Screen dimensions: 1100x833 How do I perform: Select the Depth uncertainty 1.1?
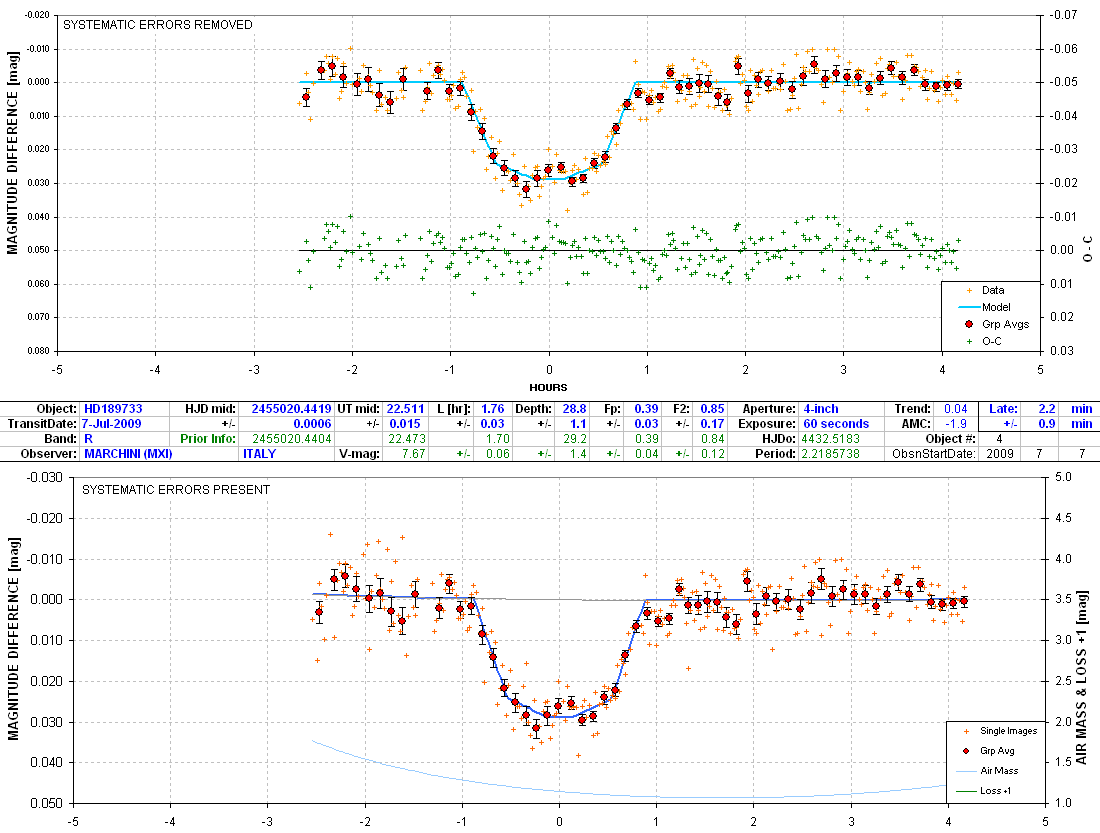point(578,424)
